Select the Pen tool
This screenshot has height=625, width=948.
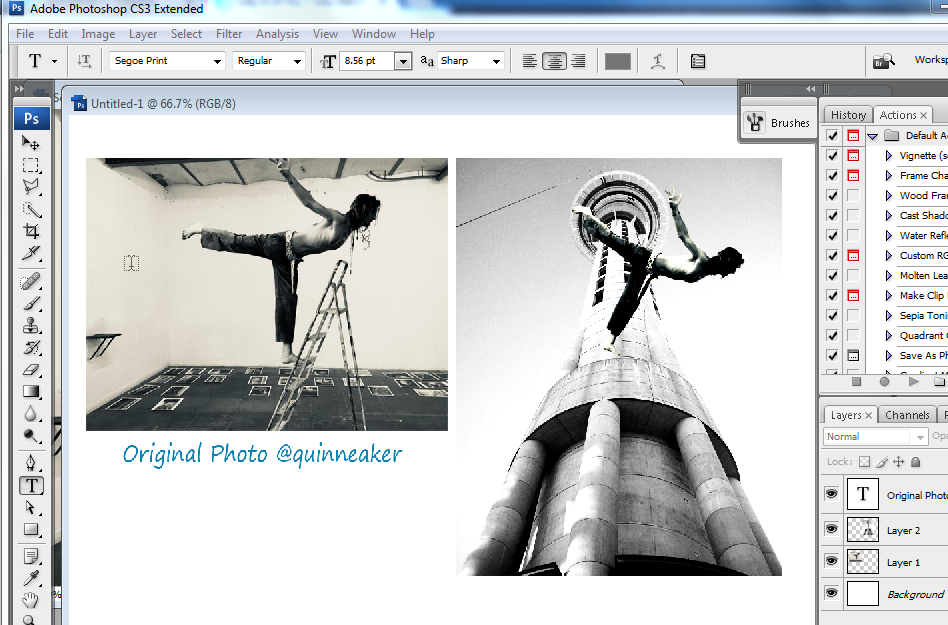point(30,464)
